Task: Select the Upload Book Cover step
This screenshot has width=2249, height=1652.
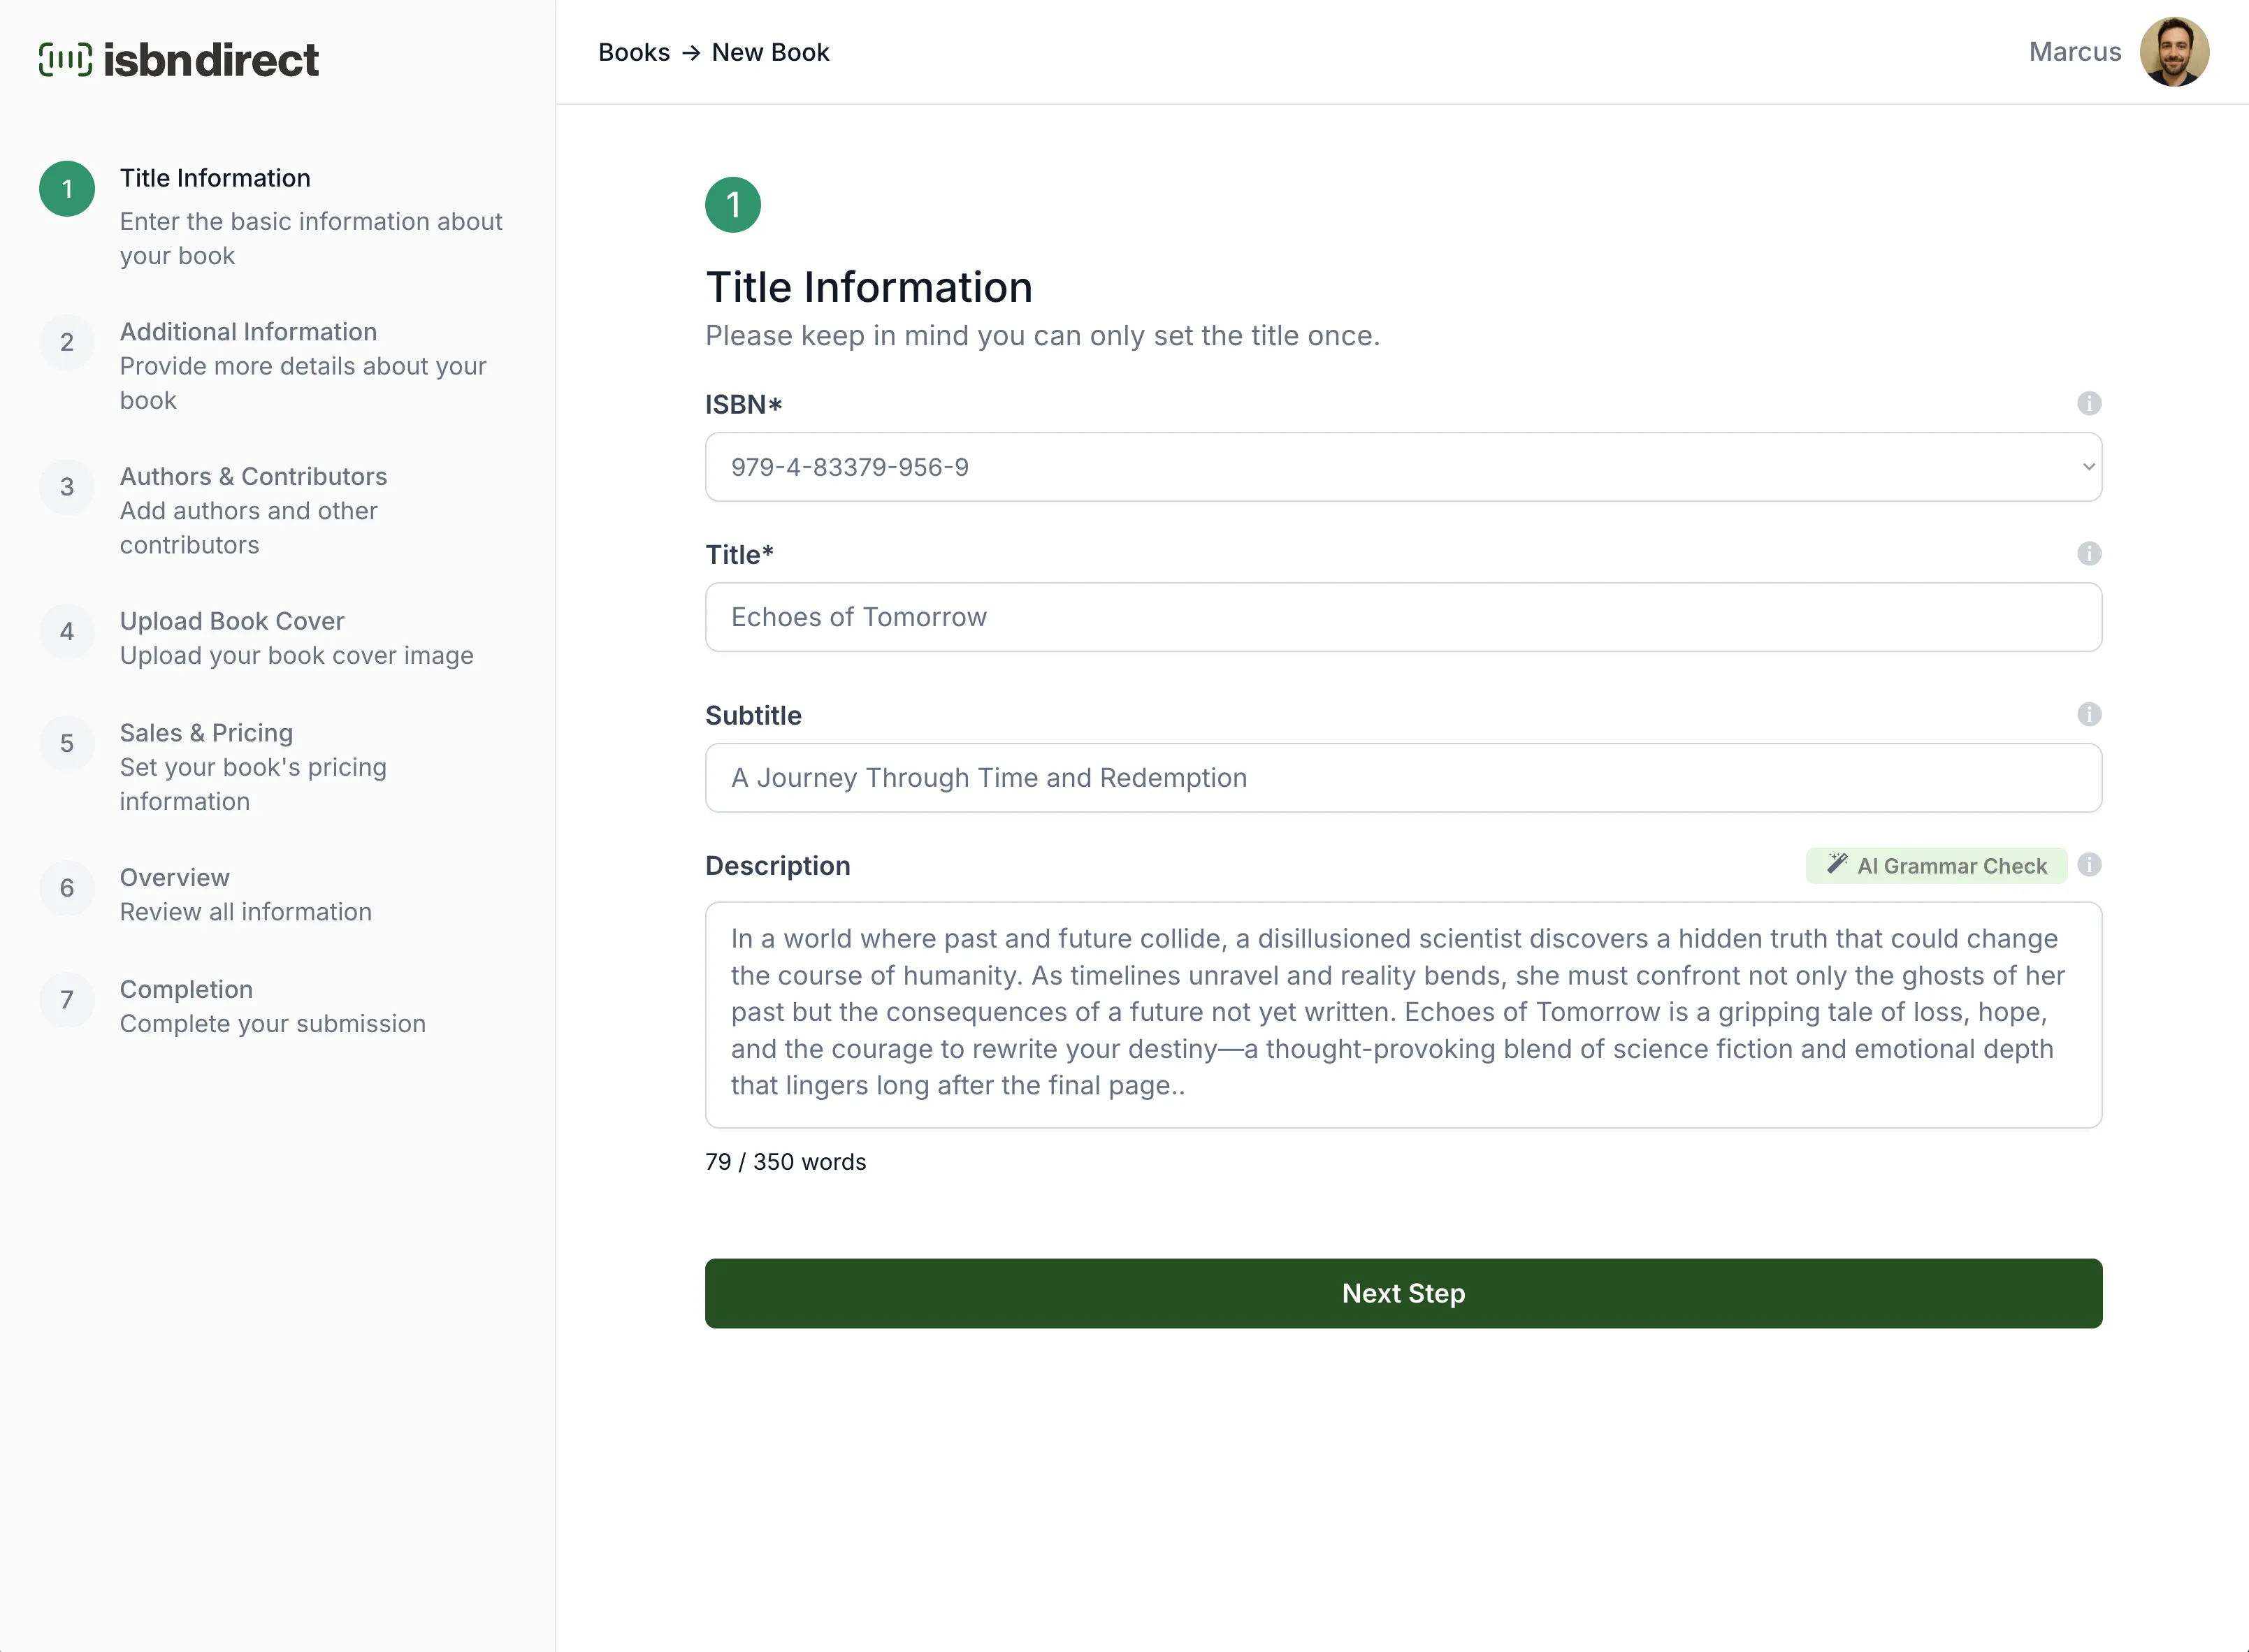Action: pyautogui.click(x=231, y=621)
